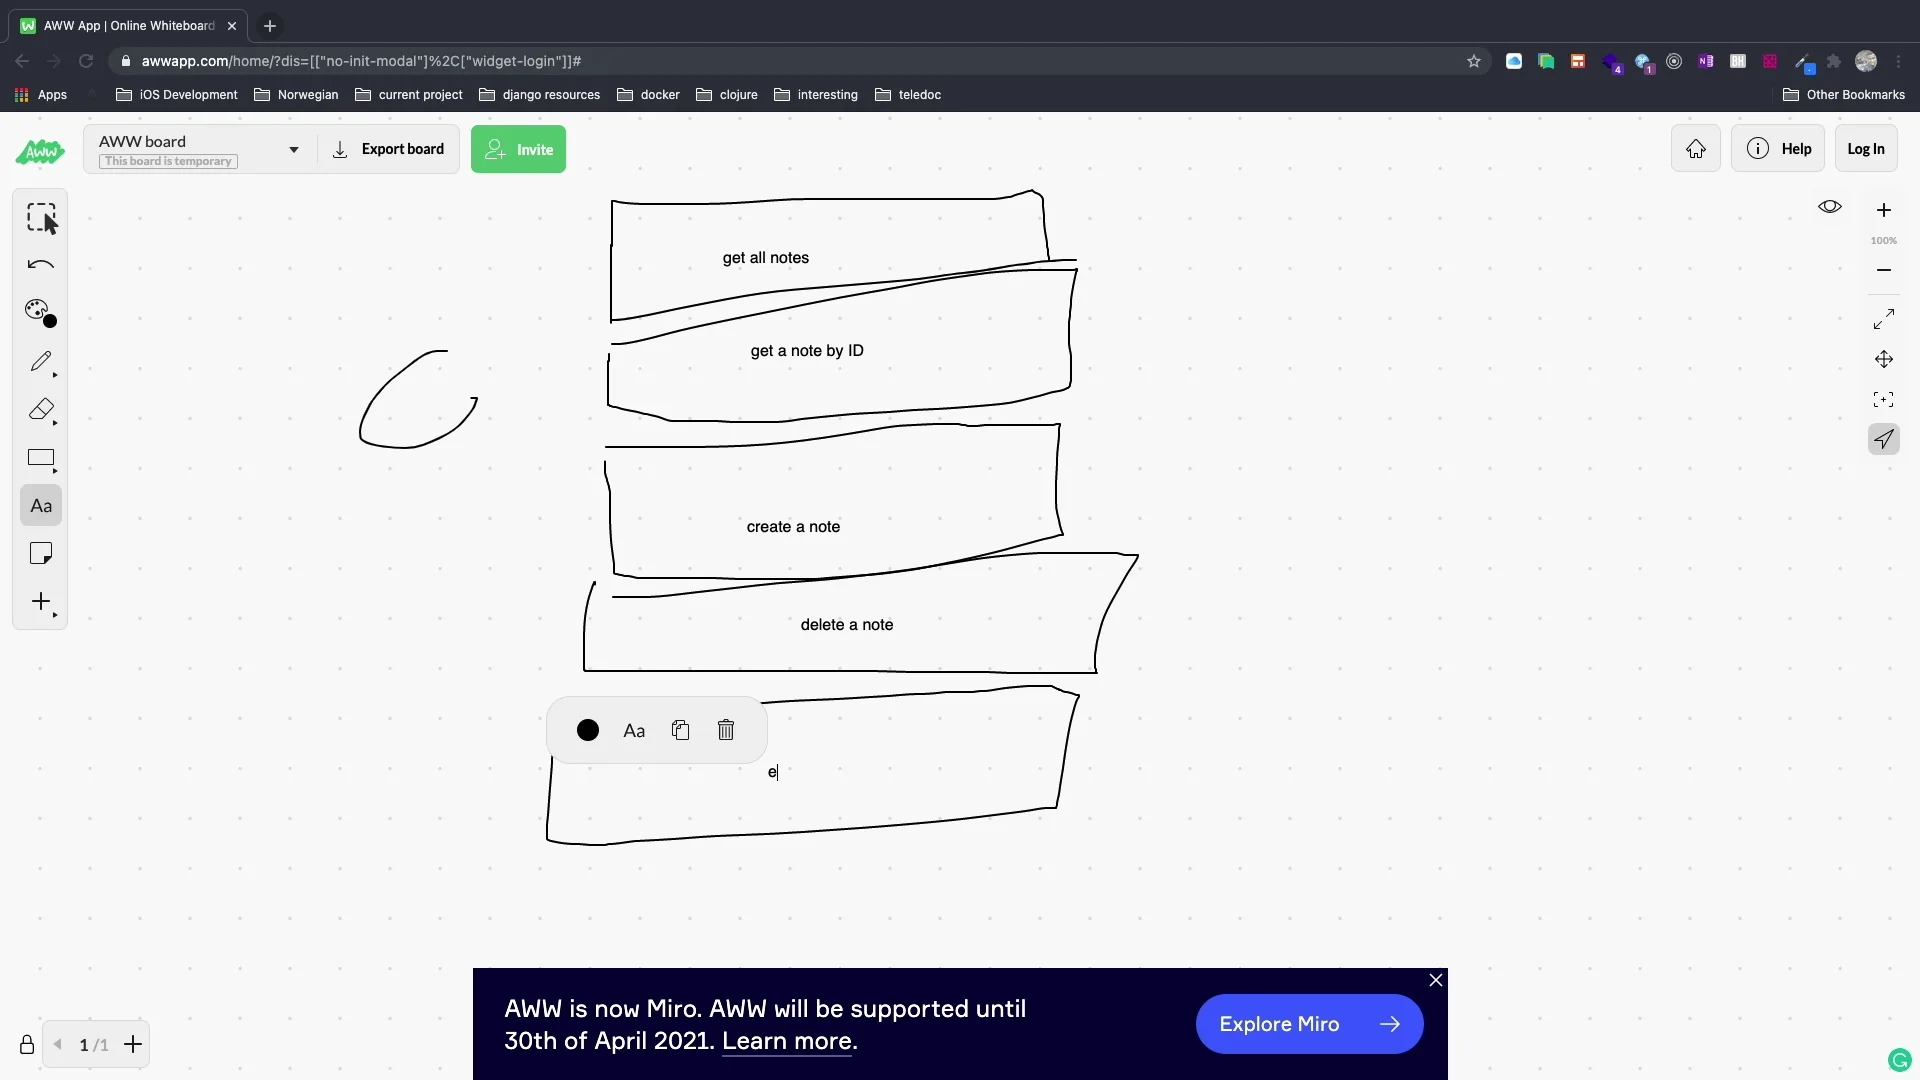Select the pan move tool icon

pyautogui.click(x=1884, y=359)
